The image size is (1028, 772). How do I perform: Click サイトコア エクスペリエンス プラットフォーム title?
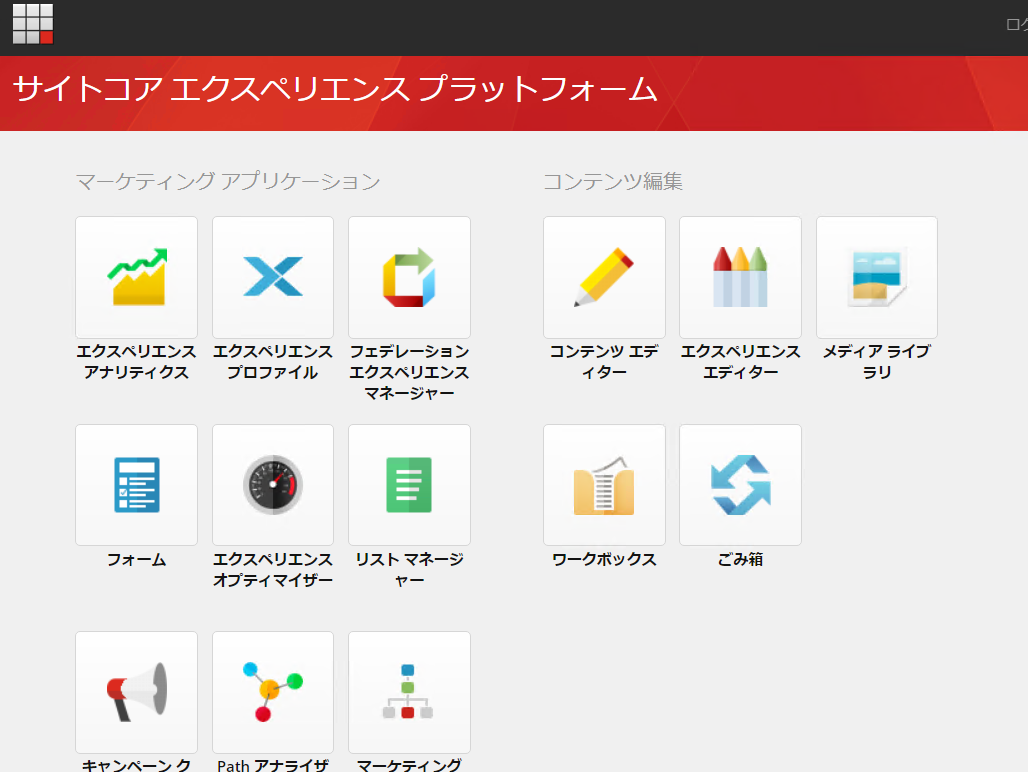click(x=334, y=89)
